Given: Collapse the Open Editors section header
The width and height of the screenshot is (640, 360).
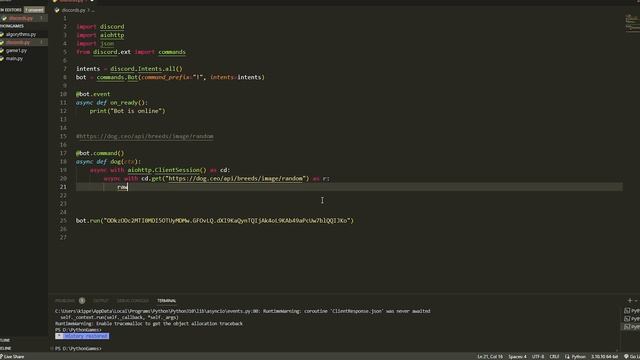Looking at the screenshot, I should click(11, 10).
